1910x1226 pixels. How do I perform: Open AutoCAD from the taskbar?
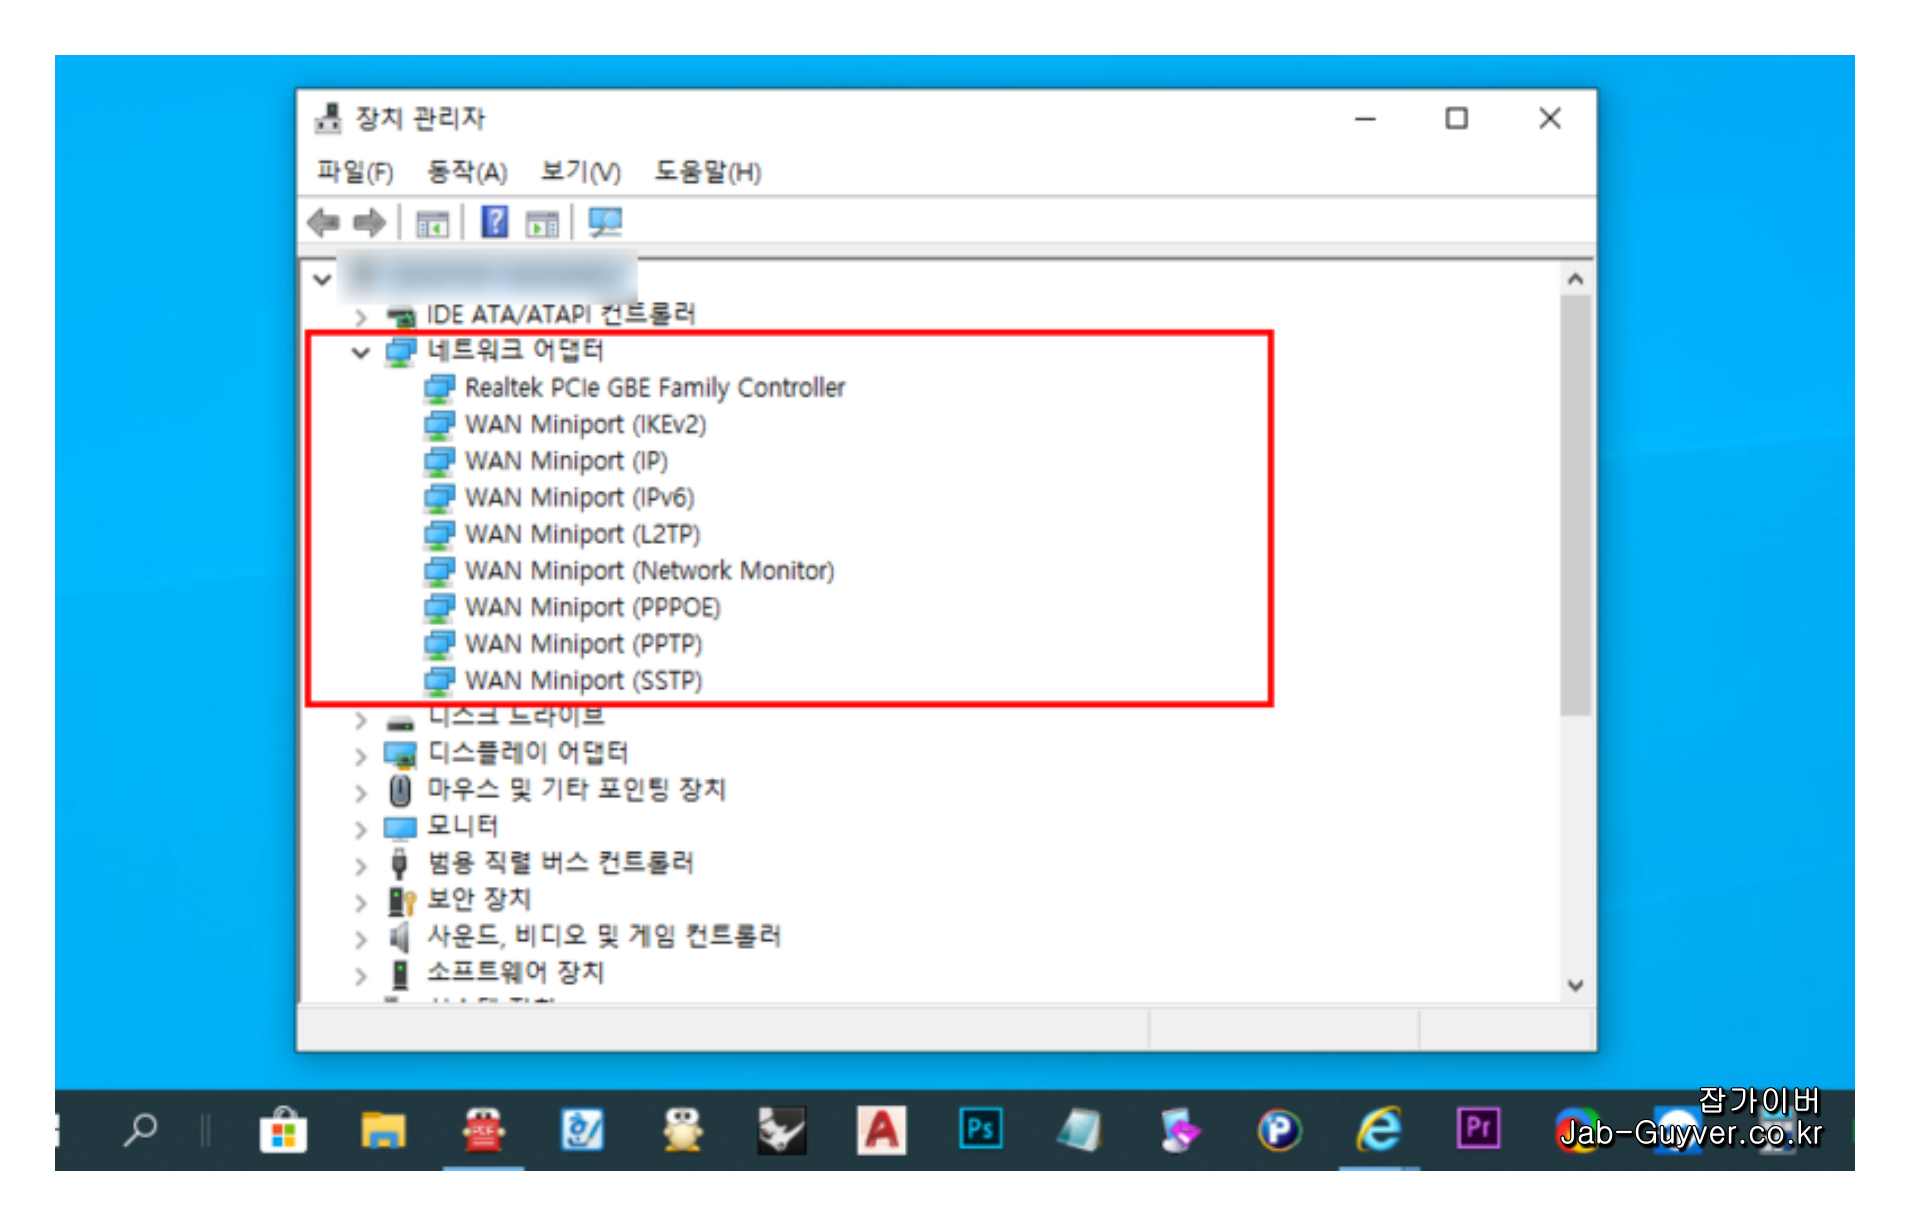(881, 1131)
